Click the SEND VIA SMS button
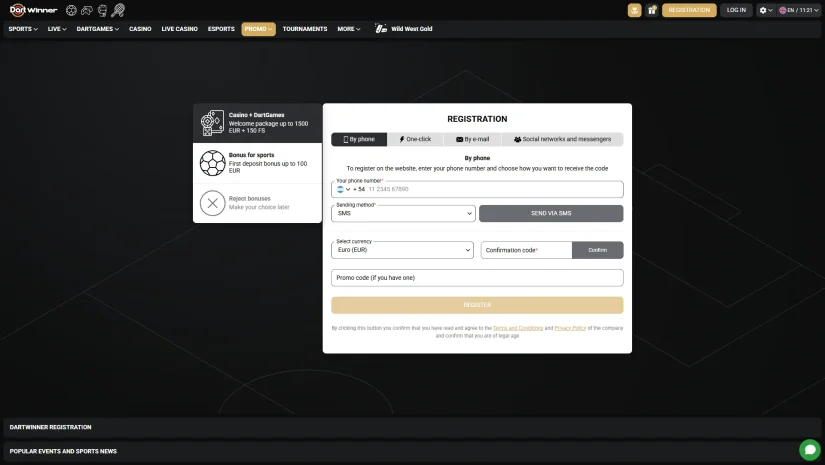Image resolution: width=825 pixels, height=465 pixels. pyautogui.click(x=551, y=214)
